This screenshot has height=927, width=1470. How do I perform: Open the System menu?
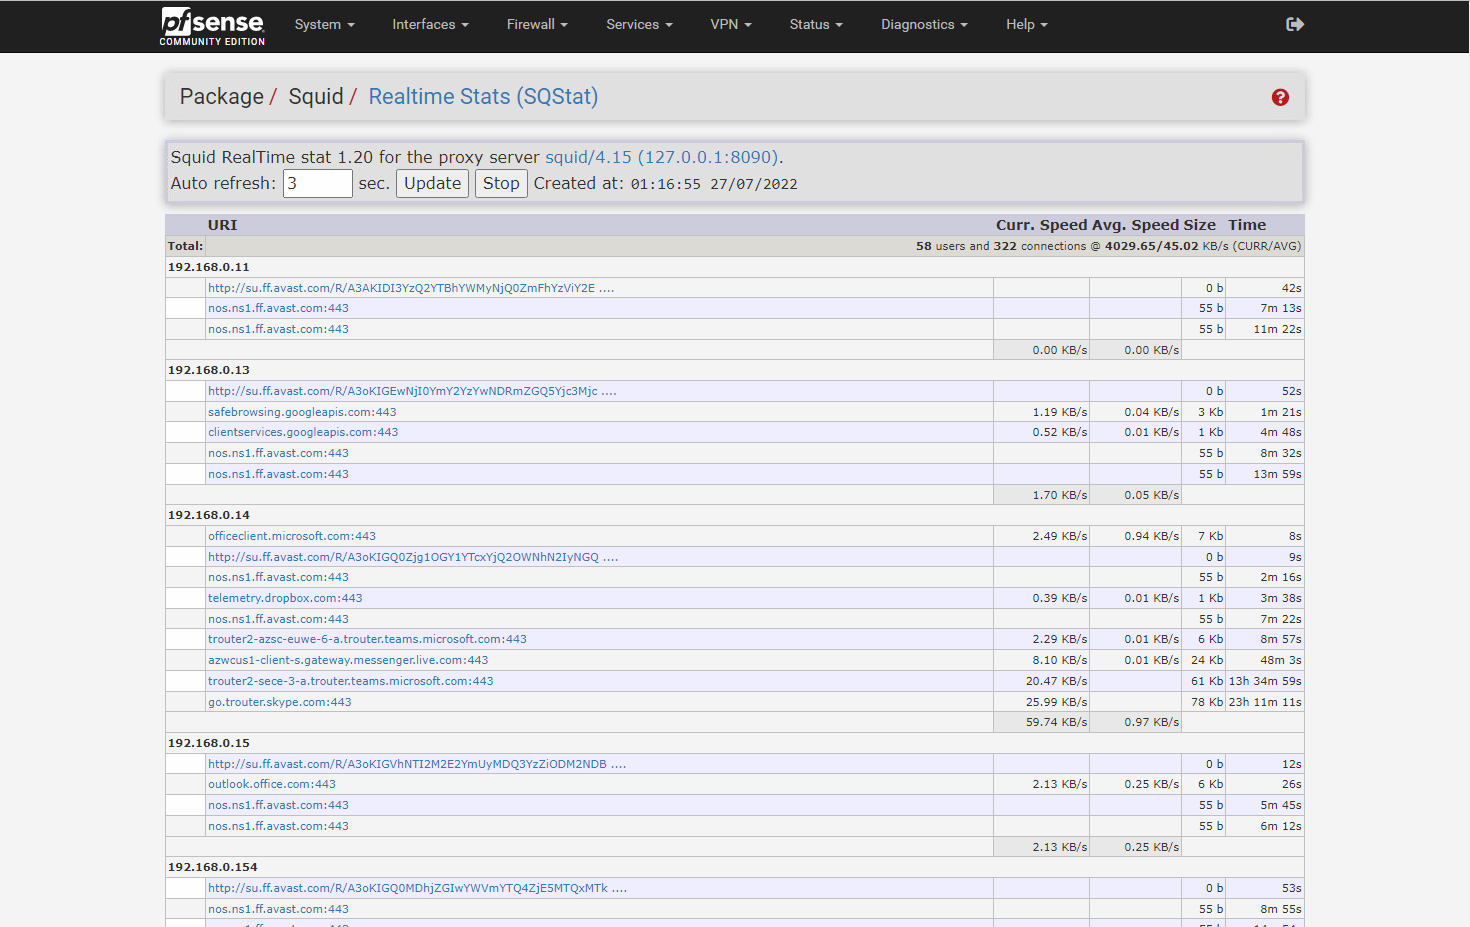[325, 25]
